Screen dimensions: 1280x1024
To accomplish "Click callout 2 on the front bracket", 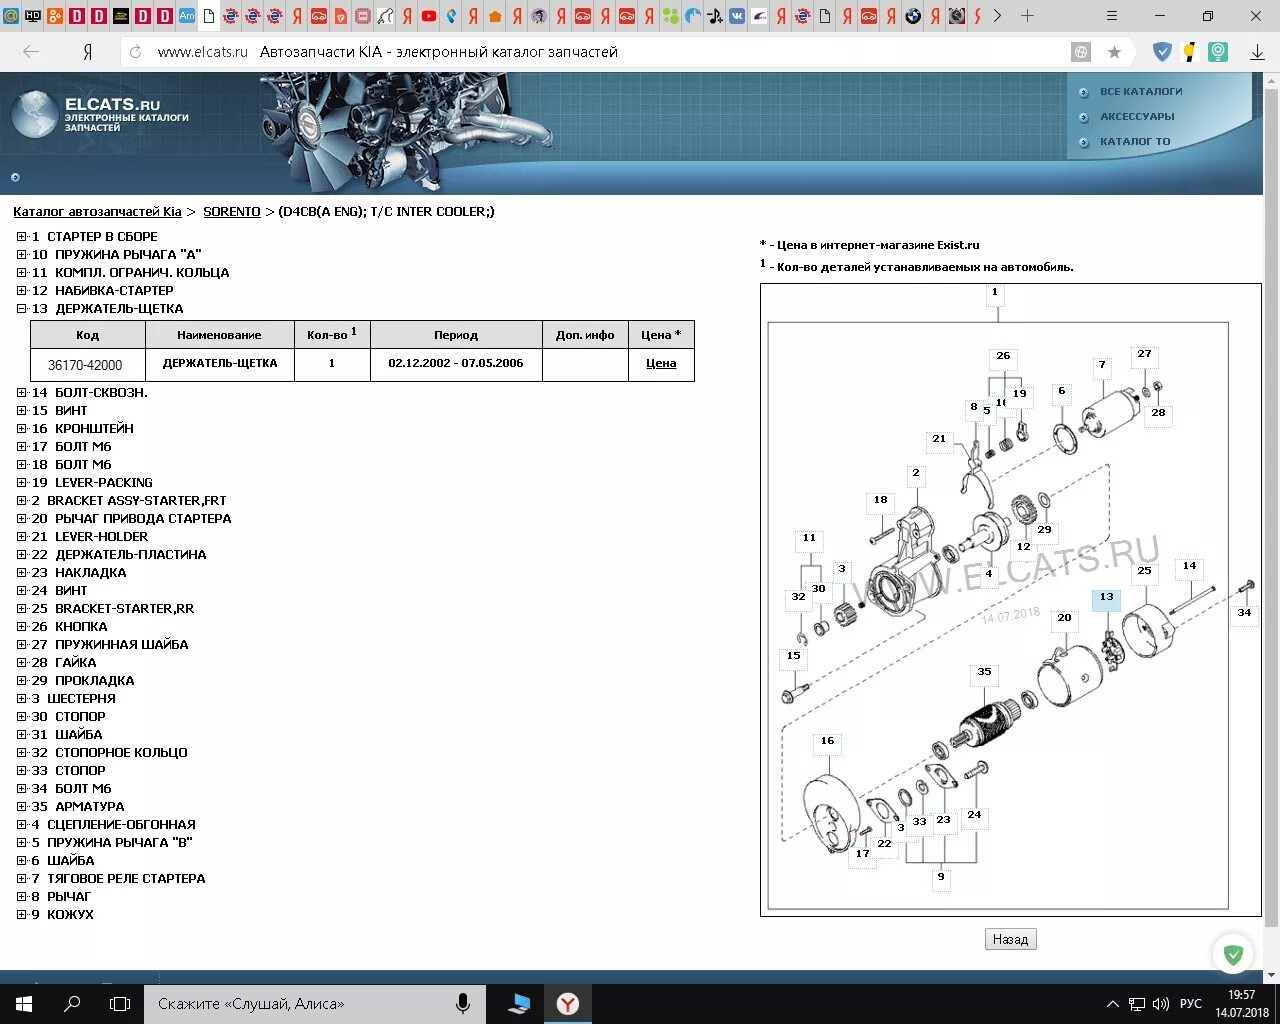I will [x=915, y=473].
